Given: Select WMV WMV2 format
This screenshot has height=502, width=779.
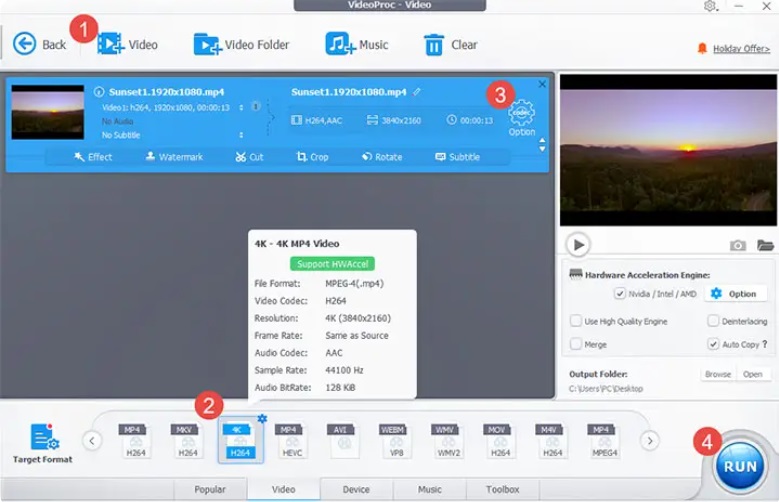Looking at the screenshot, I should 448,440.
